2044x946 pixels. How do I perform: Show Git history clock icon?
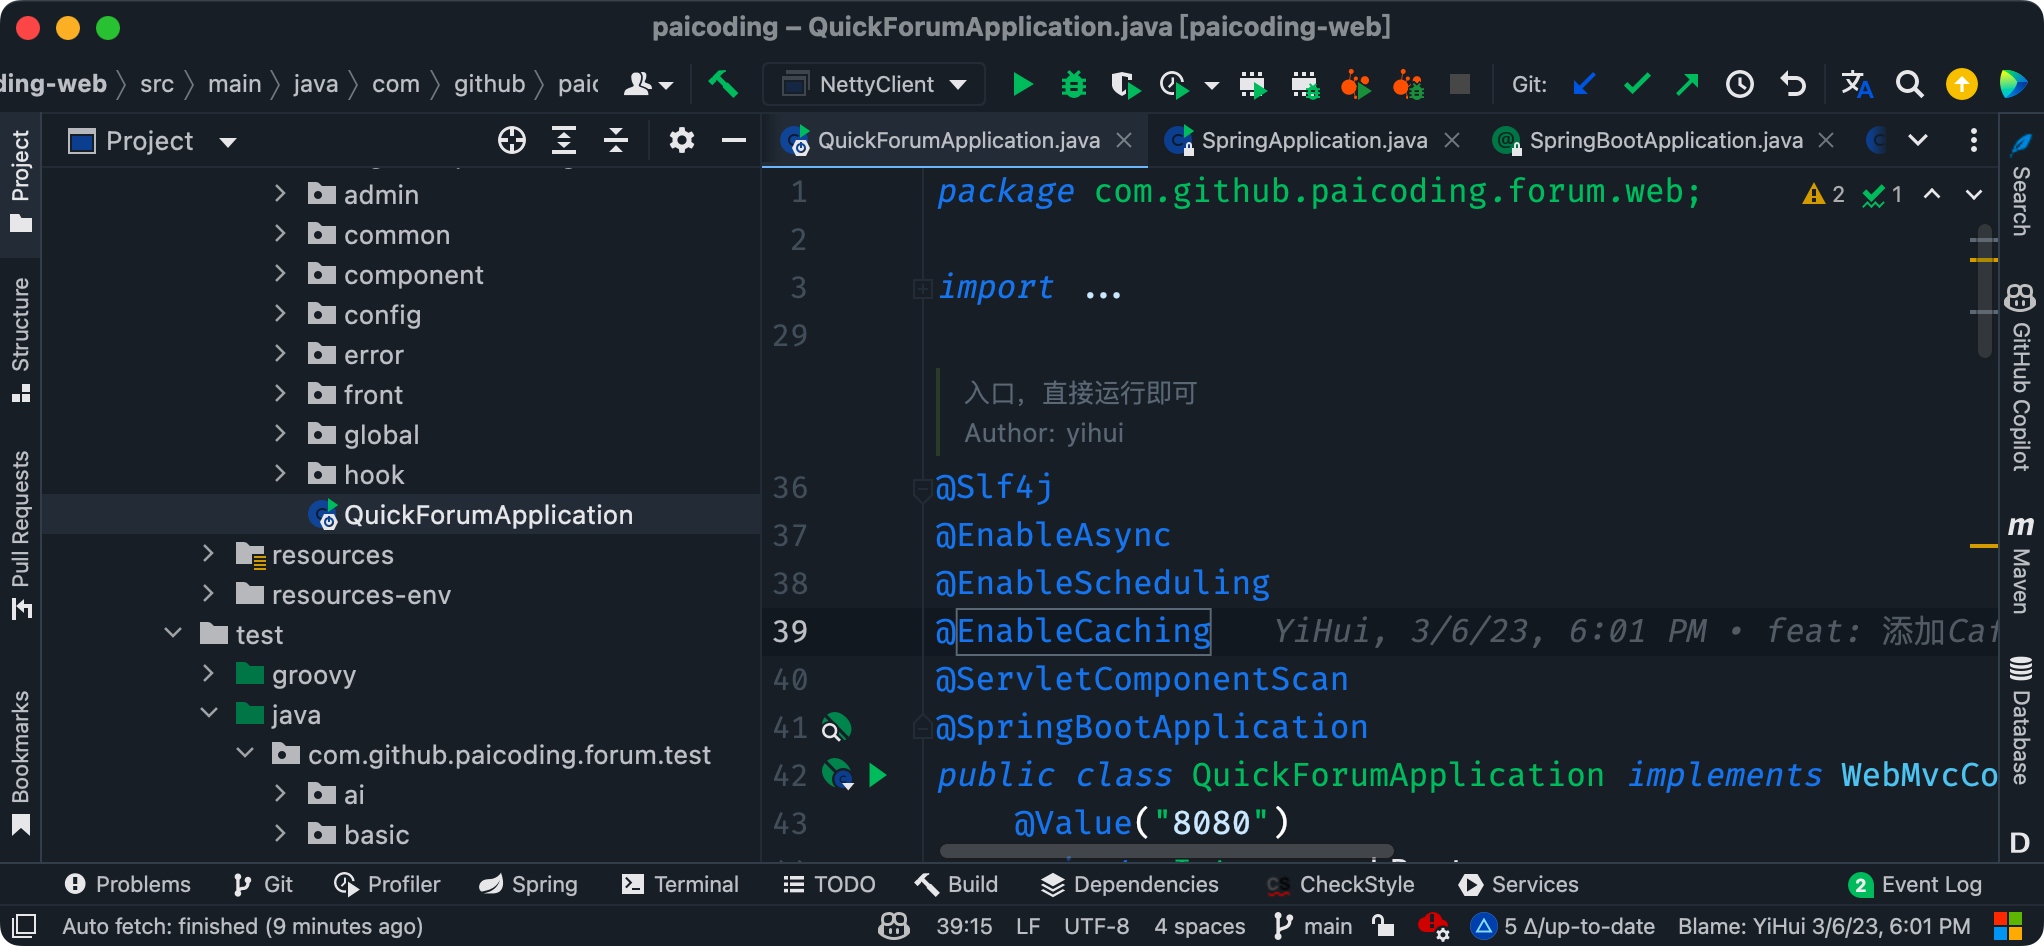tap(1740, 84)
